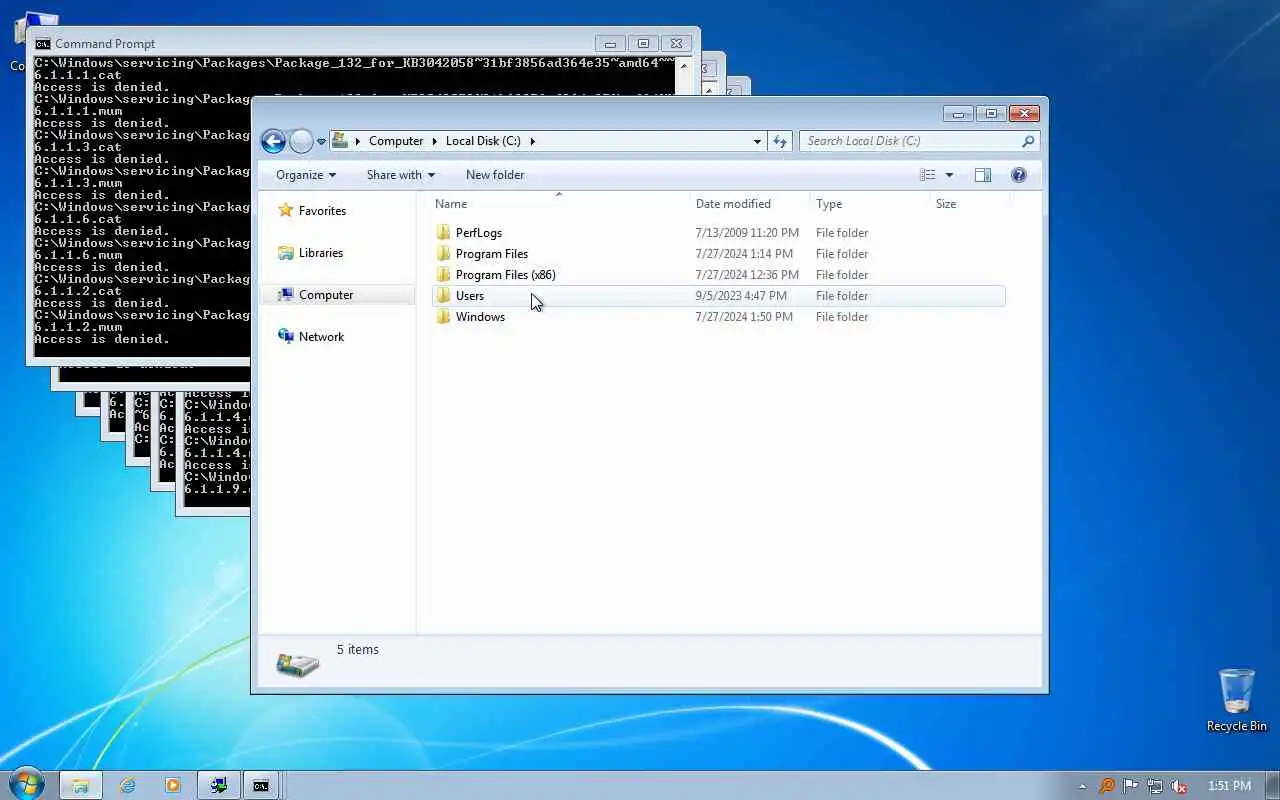Select the Program Files (x86) folder
Screen dimensions: 1280x800
[x=505, y=275]
